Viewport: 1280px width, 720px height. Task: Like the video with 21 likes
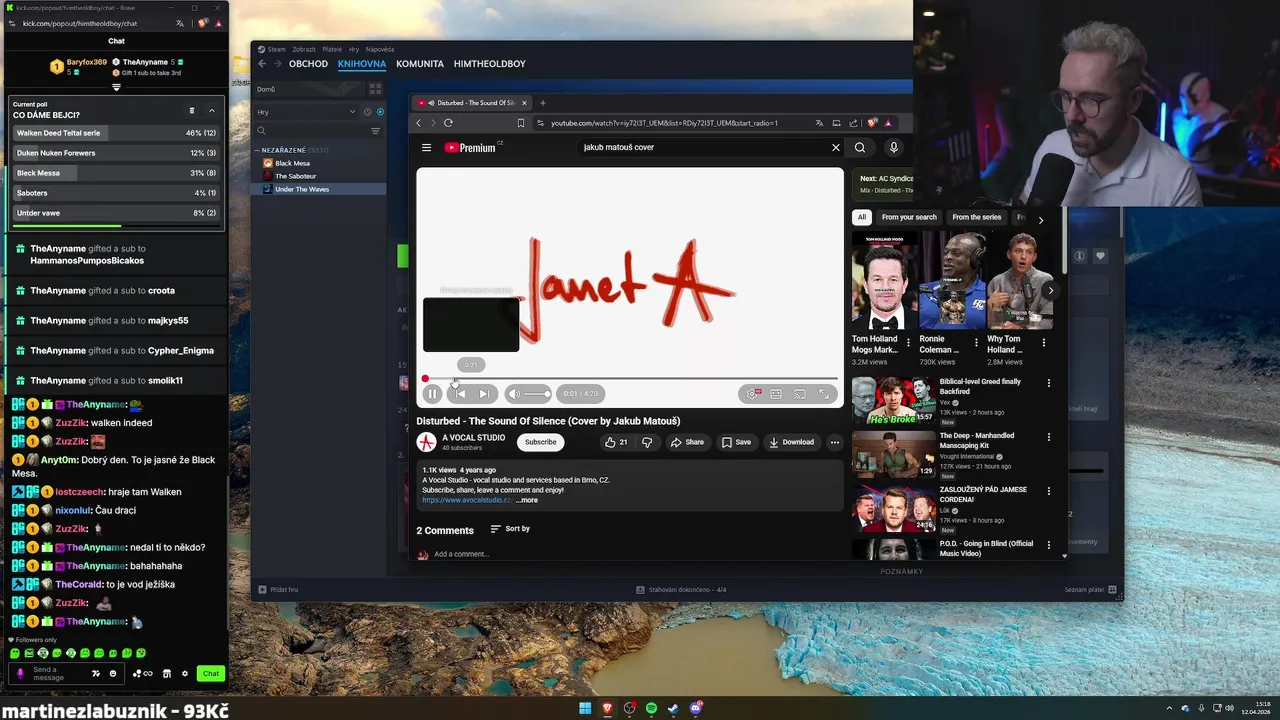point(616,442)
